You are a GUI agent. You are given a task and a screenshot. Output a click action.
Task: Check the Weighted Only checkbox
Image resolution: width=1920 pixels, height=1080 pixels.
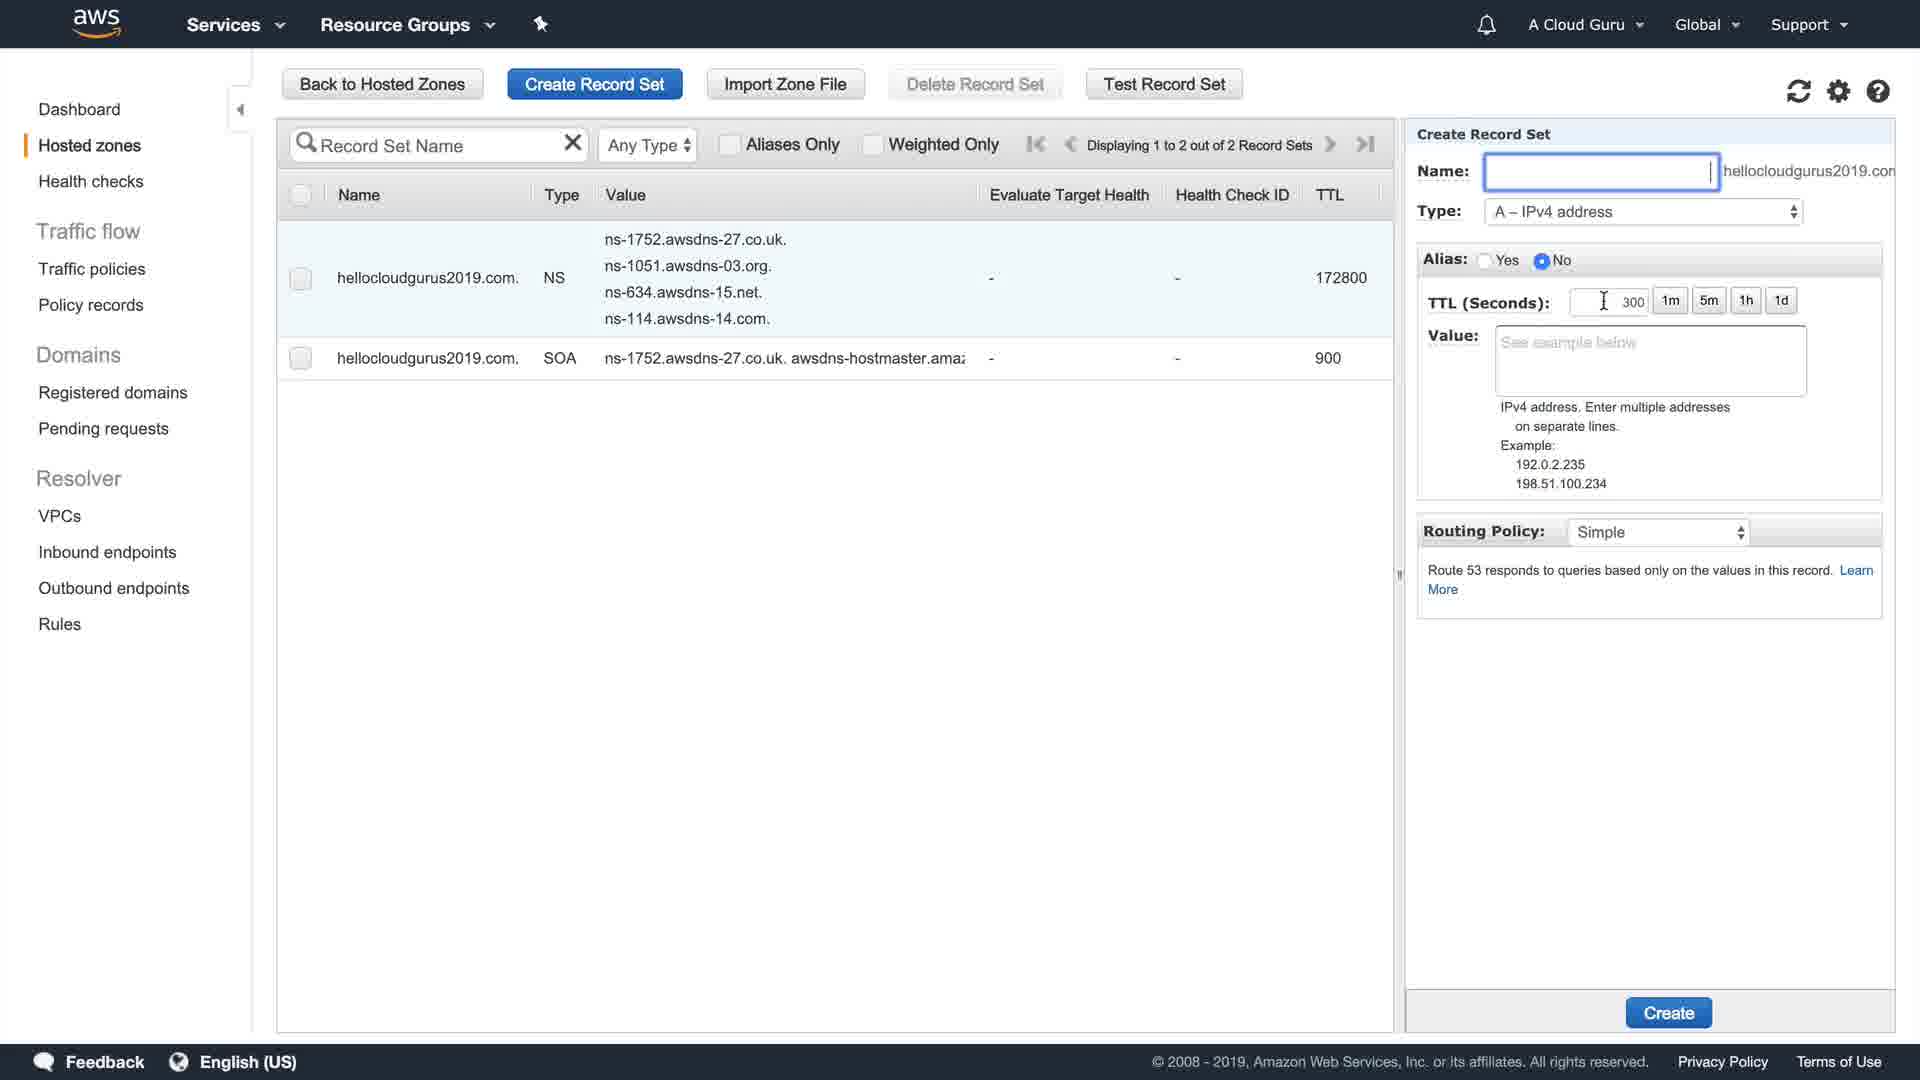coord(872,145)
